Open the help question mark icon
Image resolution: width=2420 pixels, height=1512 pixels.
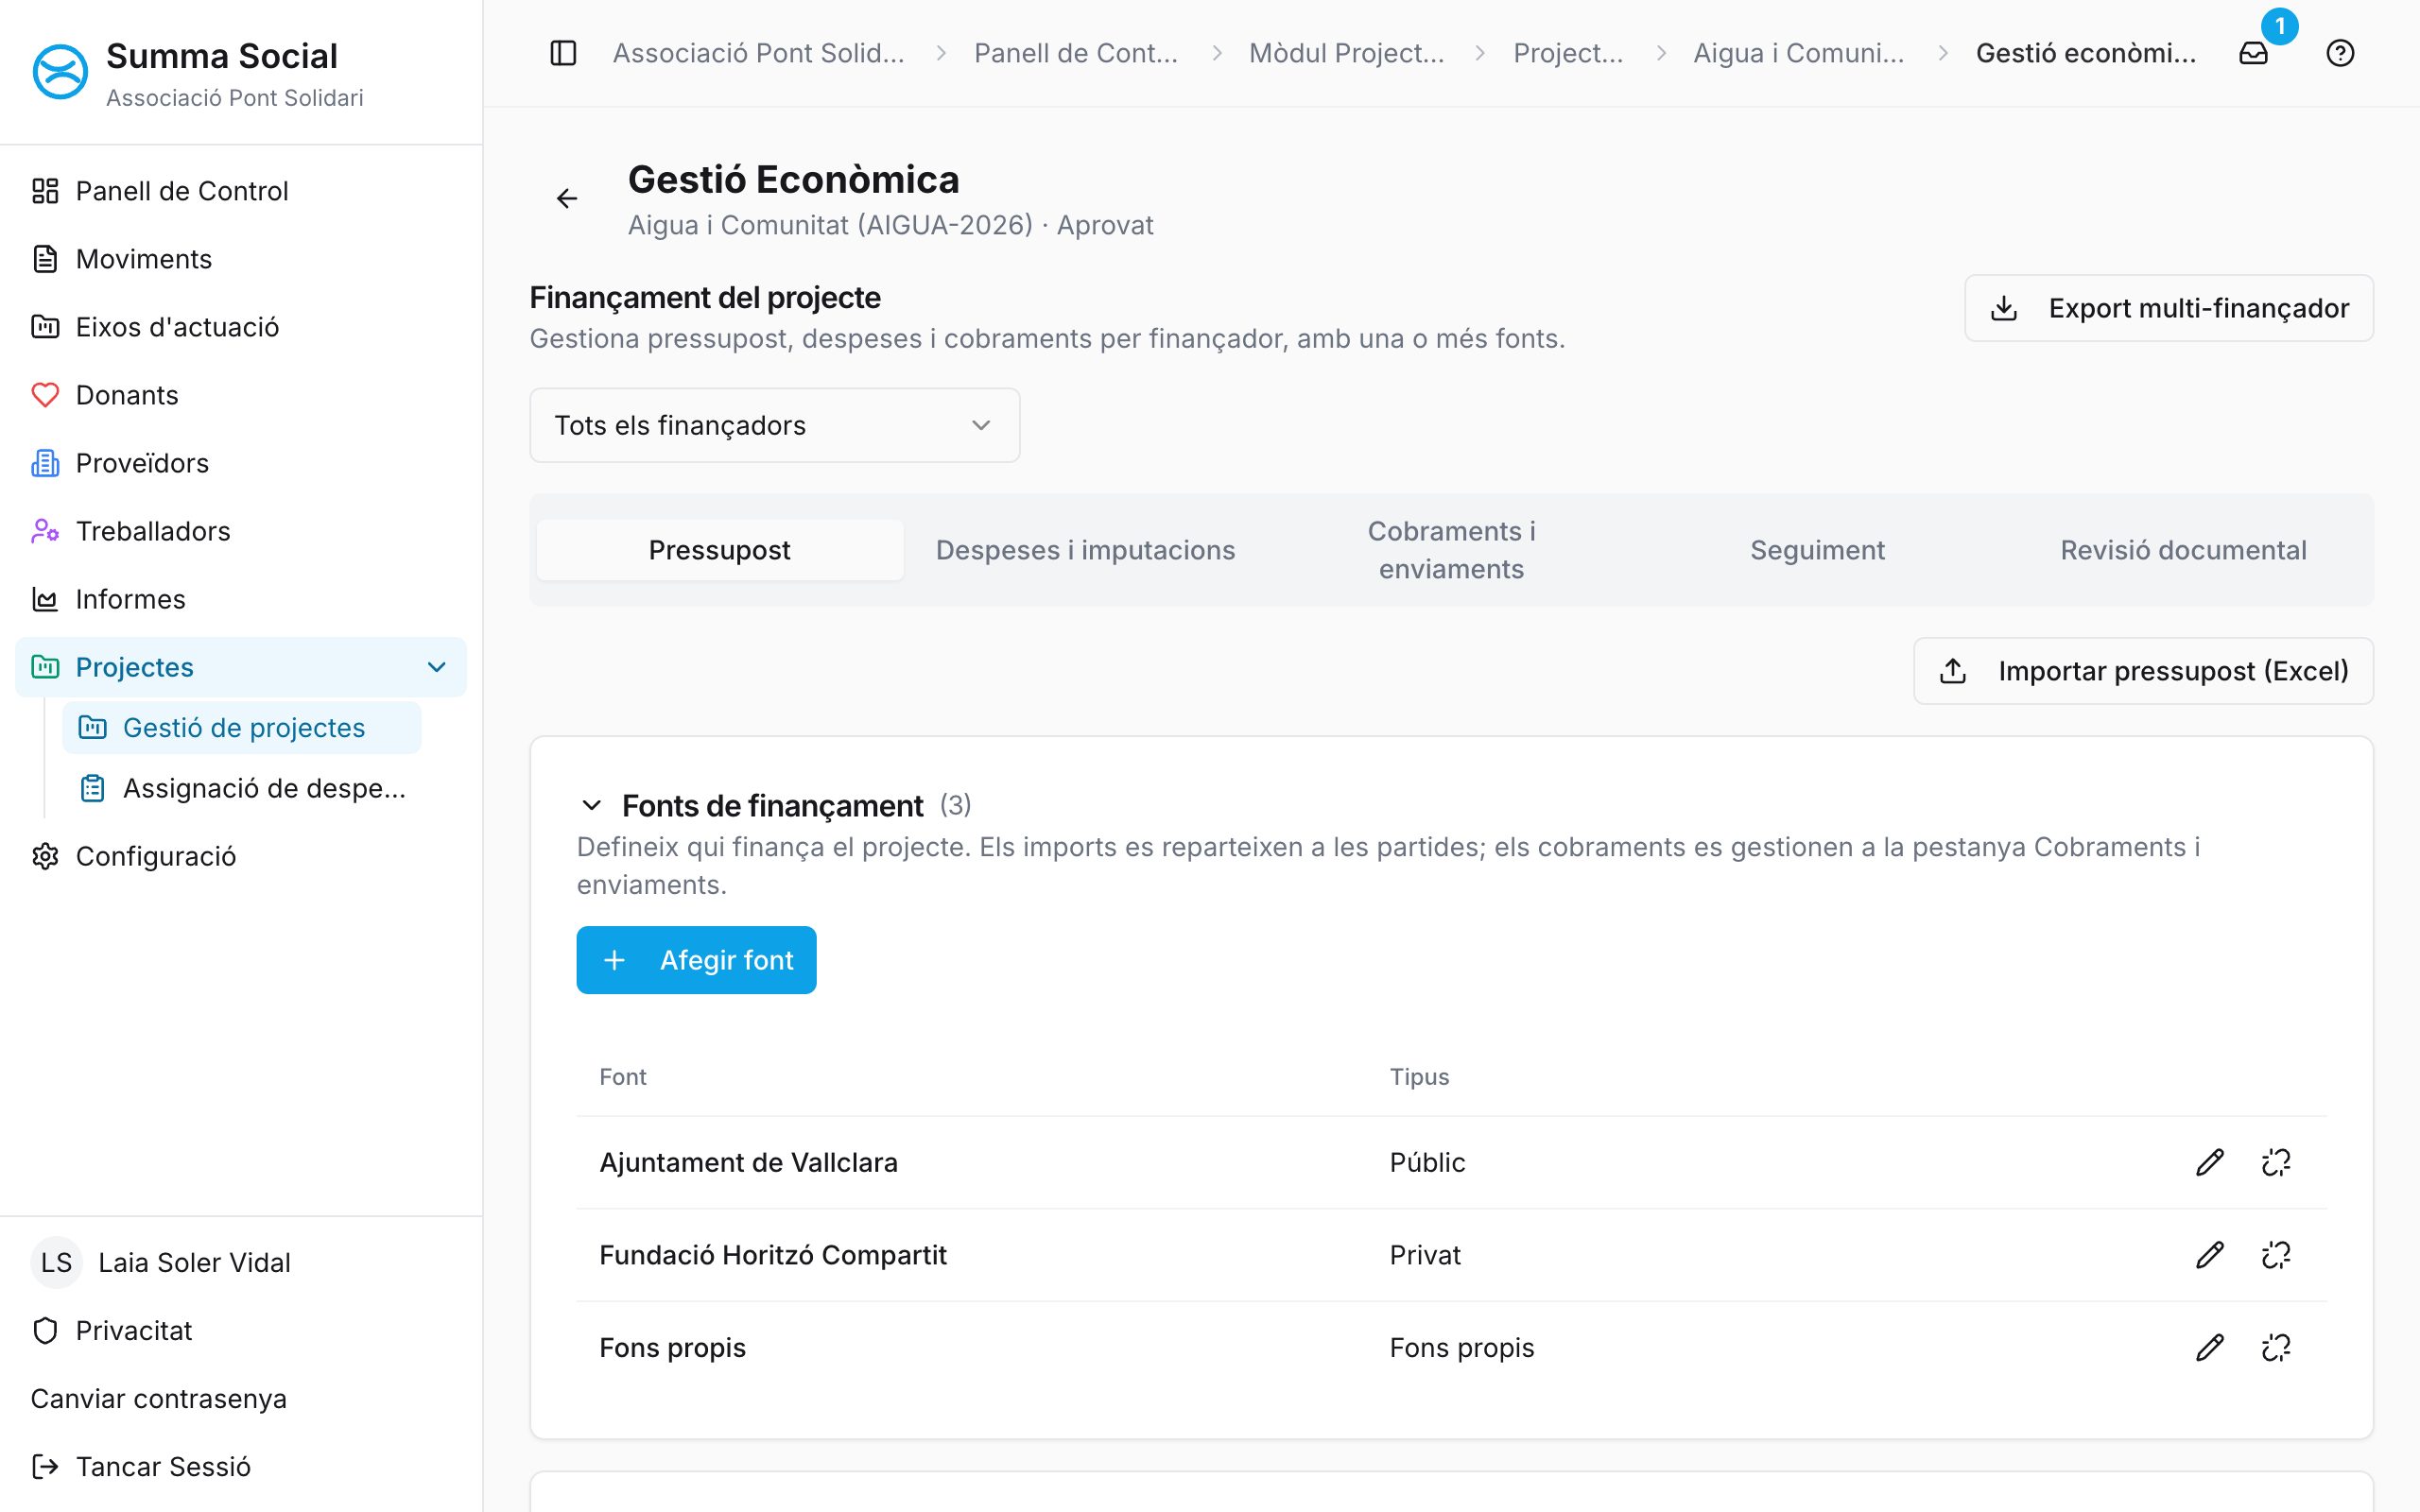tap(2340, 53)
